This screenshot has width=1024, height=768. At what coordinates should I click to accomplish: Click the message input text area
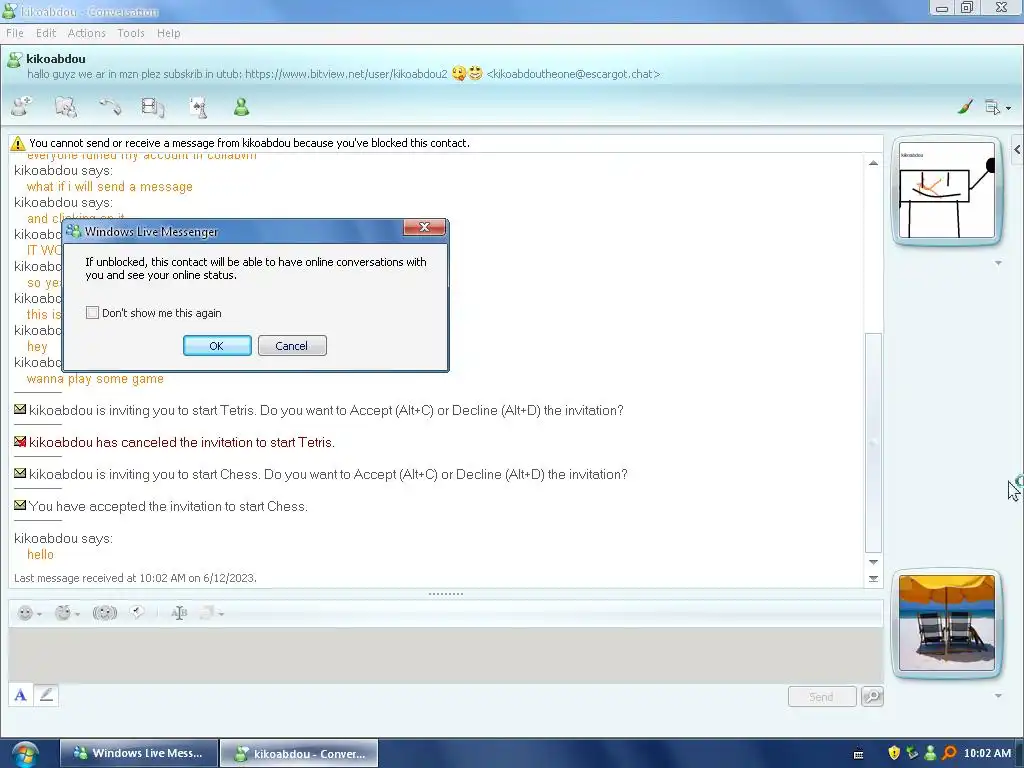445,655
